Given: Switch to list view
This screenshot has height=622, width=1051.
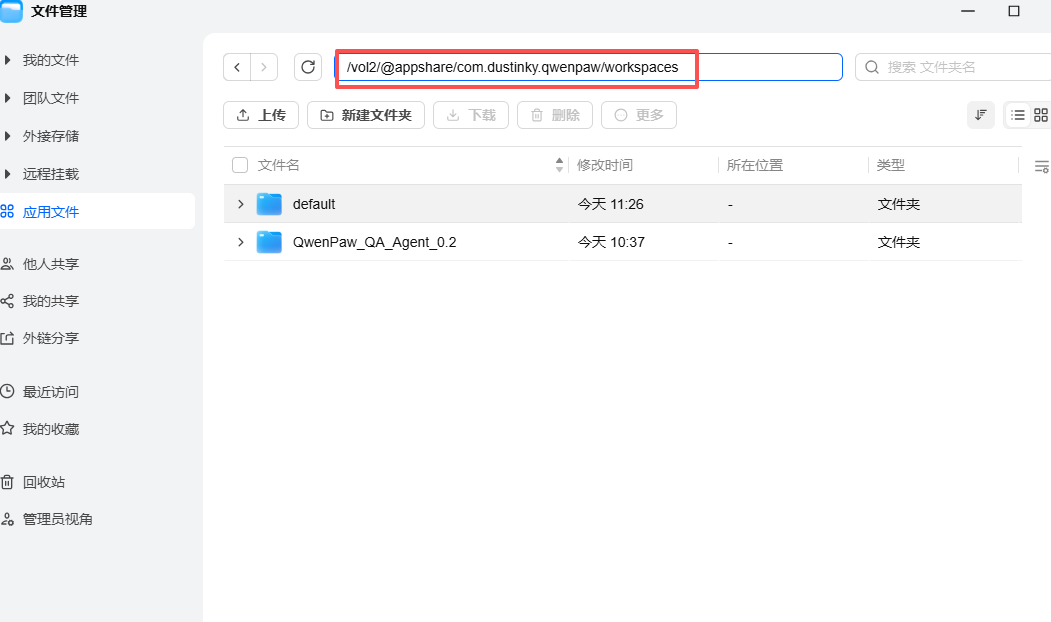Looking at the screenshot, I should tap(1017, 115).
